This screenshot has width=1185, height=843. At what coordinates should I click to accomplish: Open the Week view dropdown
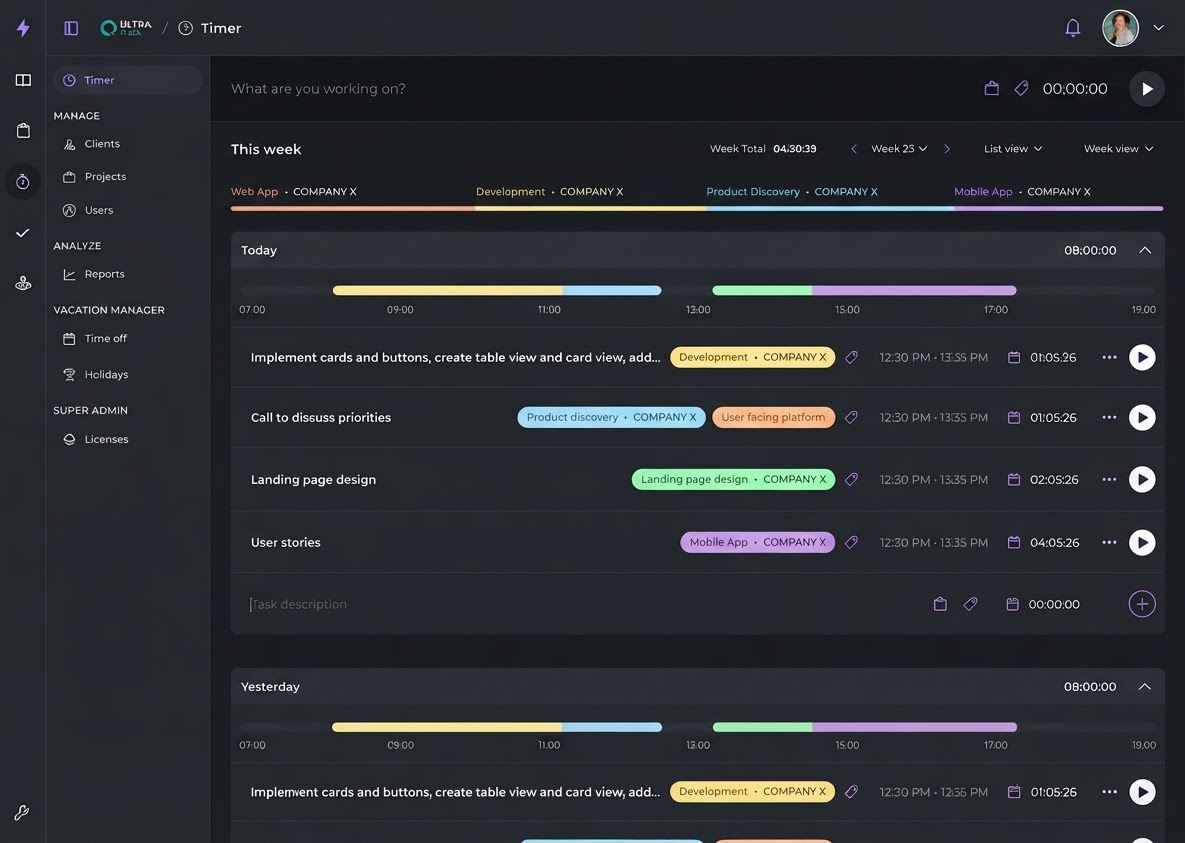click(x=1118, y=149)
